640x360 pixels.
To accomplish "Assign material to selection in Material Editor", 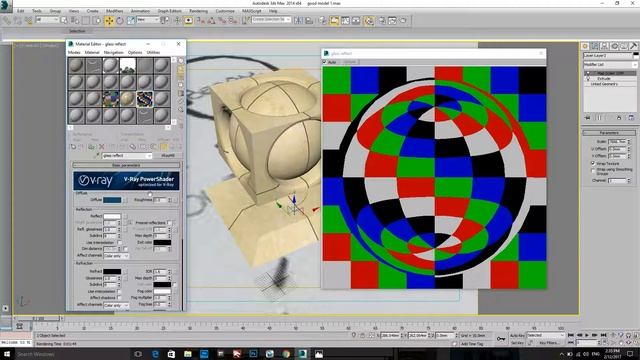I will click(91, 147).
